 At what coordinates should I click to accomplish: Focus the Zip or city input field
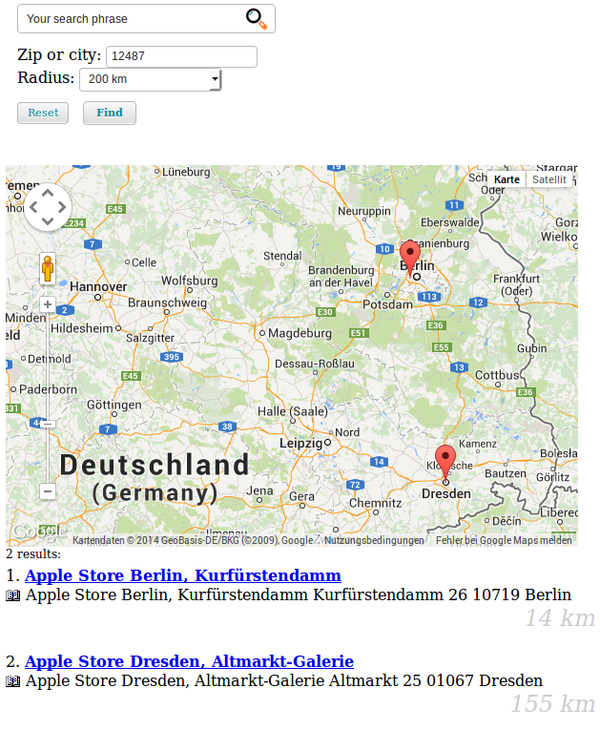181,56
